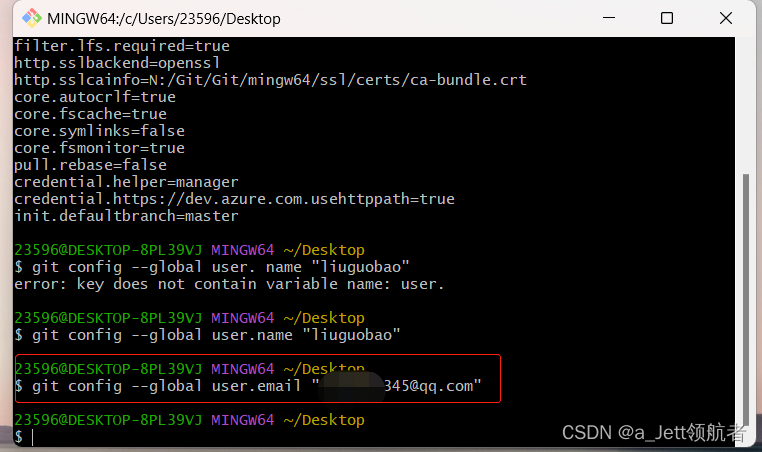Click the terminal vertical scrollbar thumb

[746, 299]
